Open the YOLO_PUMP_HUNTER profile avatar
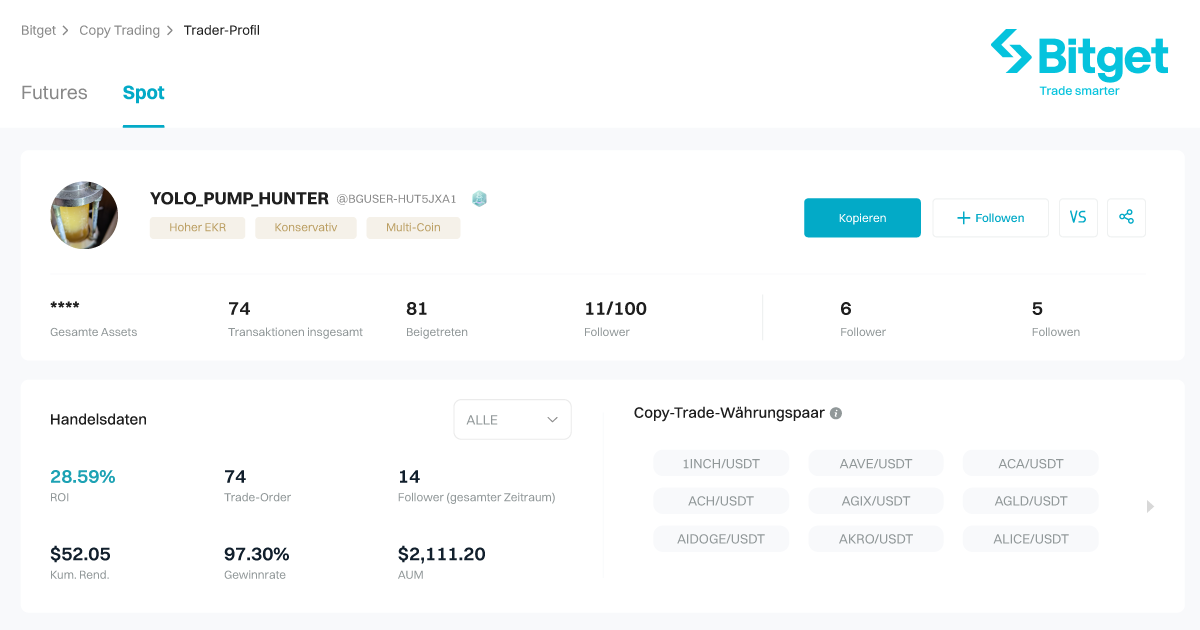The image size is (1200, 630). [x=84, y=215]
